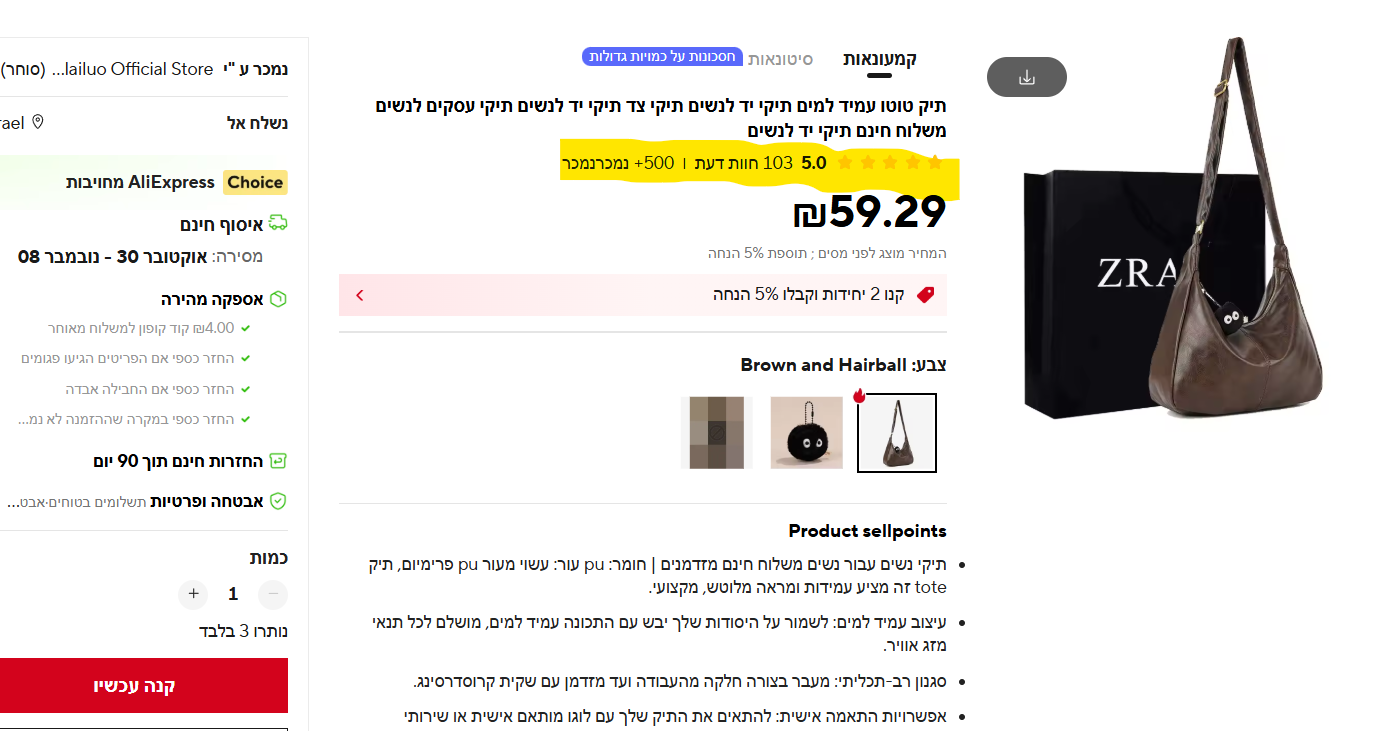Select the black hairball keychain variant
Image resolution: width=1388 pixels, height=731 pixels.
(x=807, y=433)
